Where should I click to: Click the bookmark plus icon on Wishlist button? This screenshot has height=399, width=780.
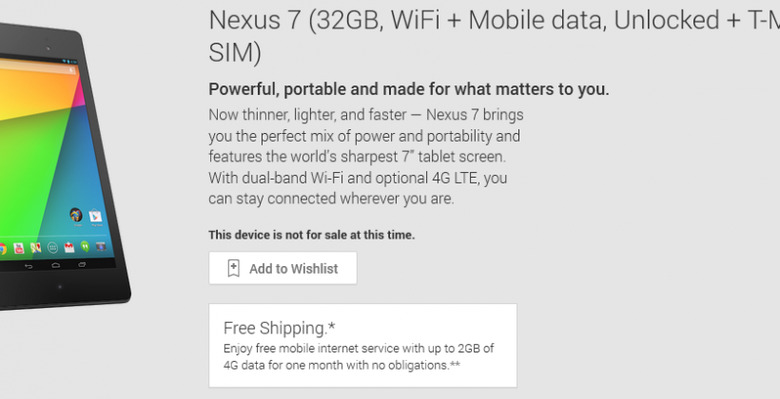pos(233,268)
